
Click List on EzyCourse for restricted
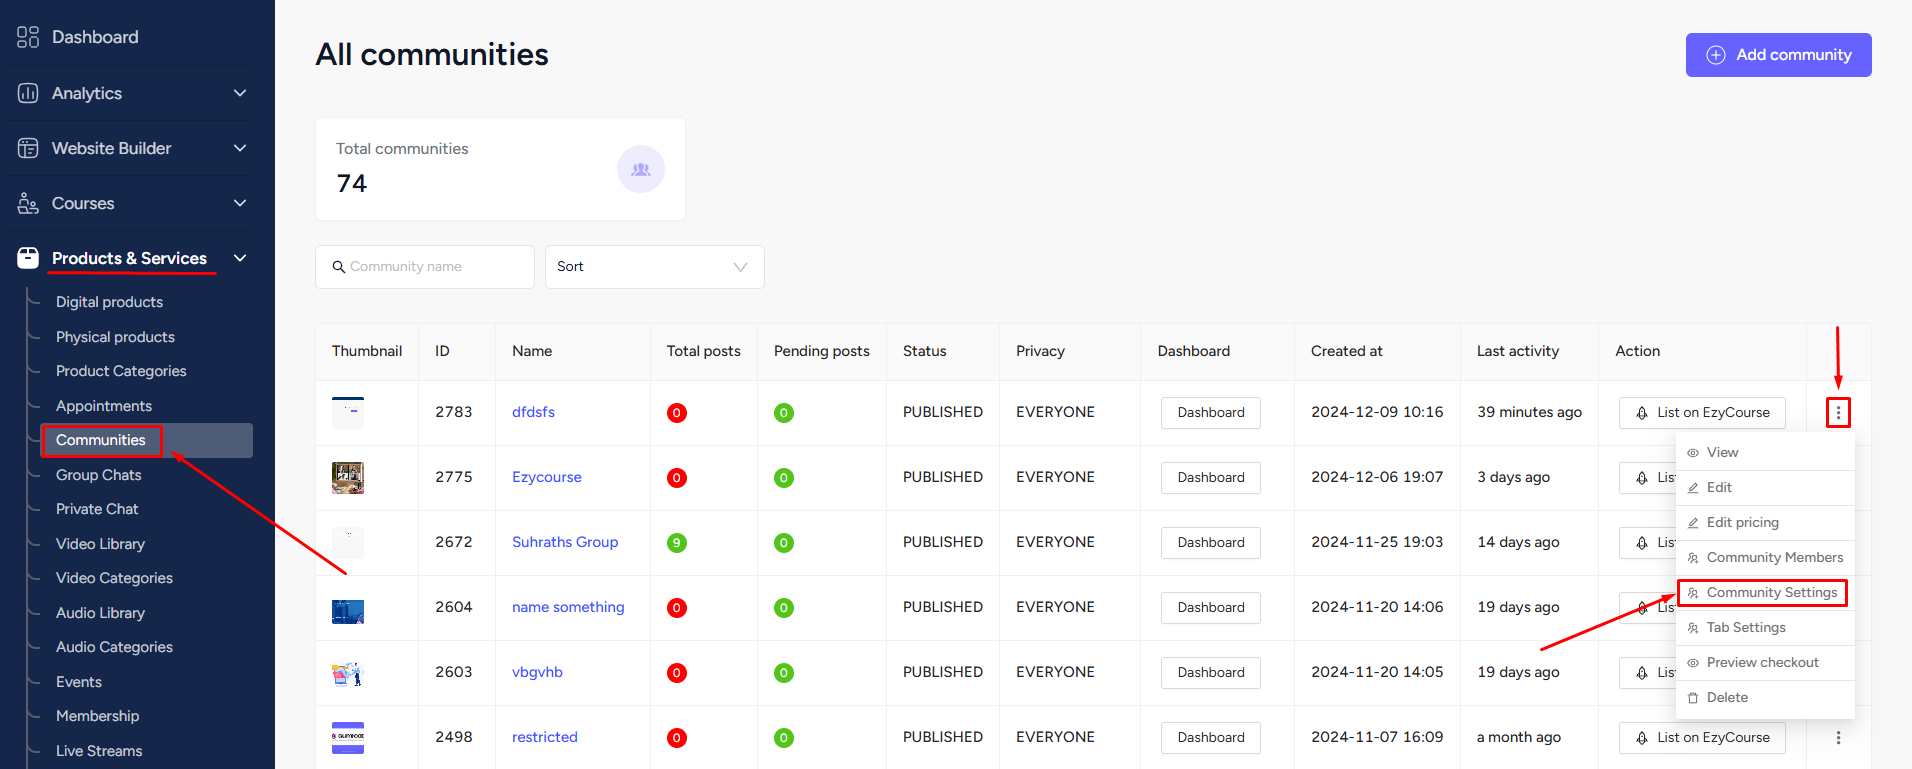(x=1702, y=737)
